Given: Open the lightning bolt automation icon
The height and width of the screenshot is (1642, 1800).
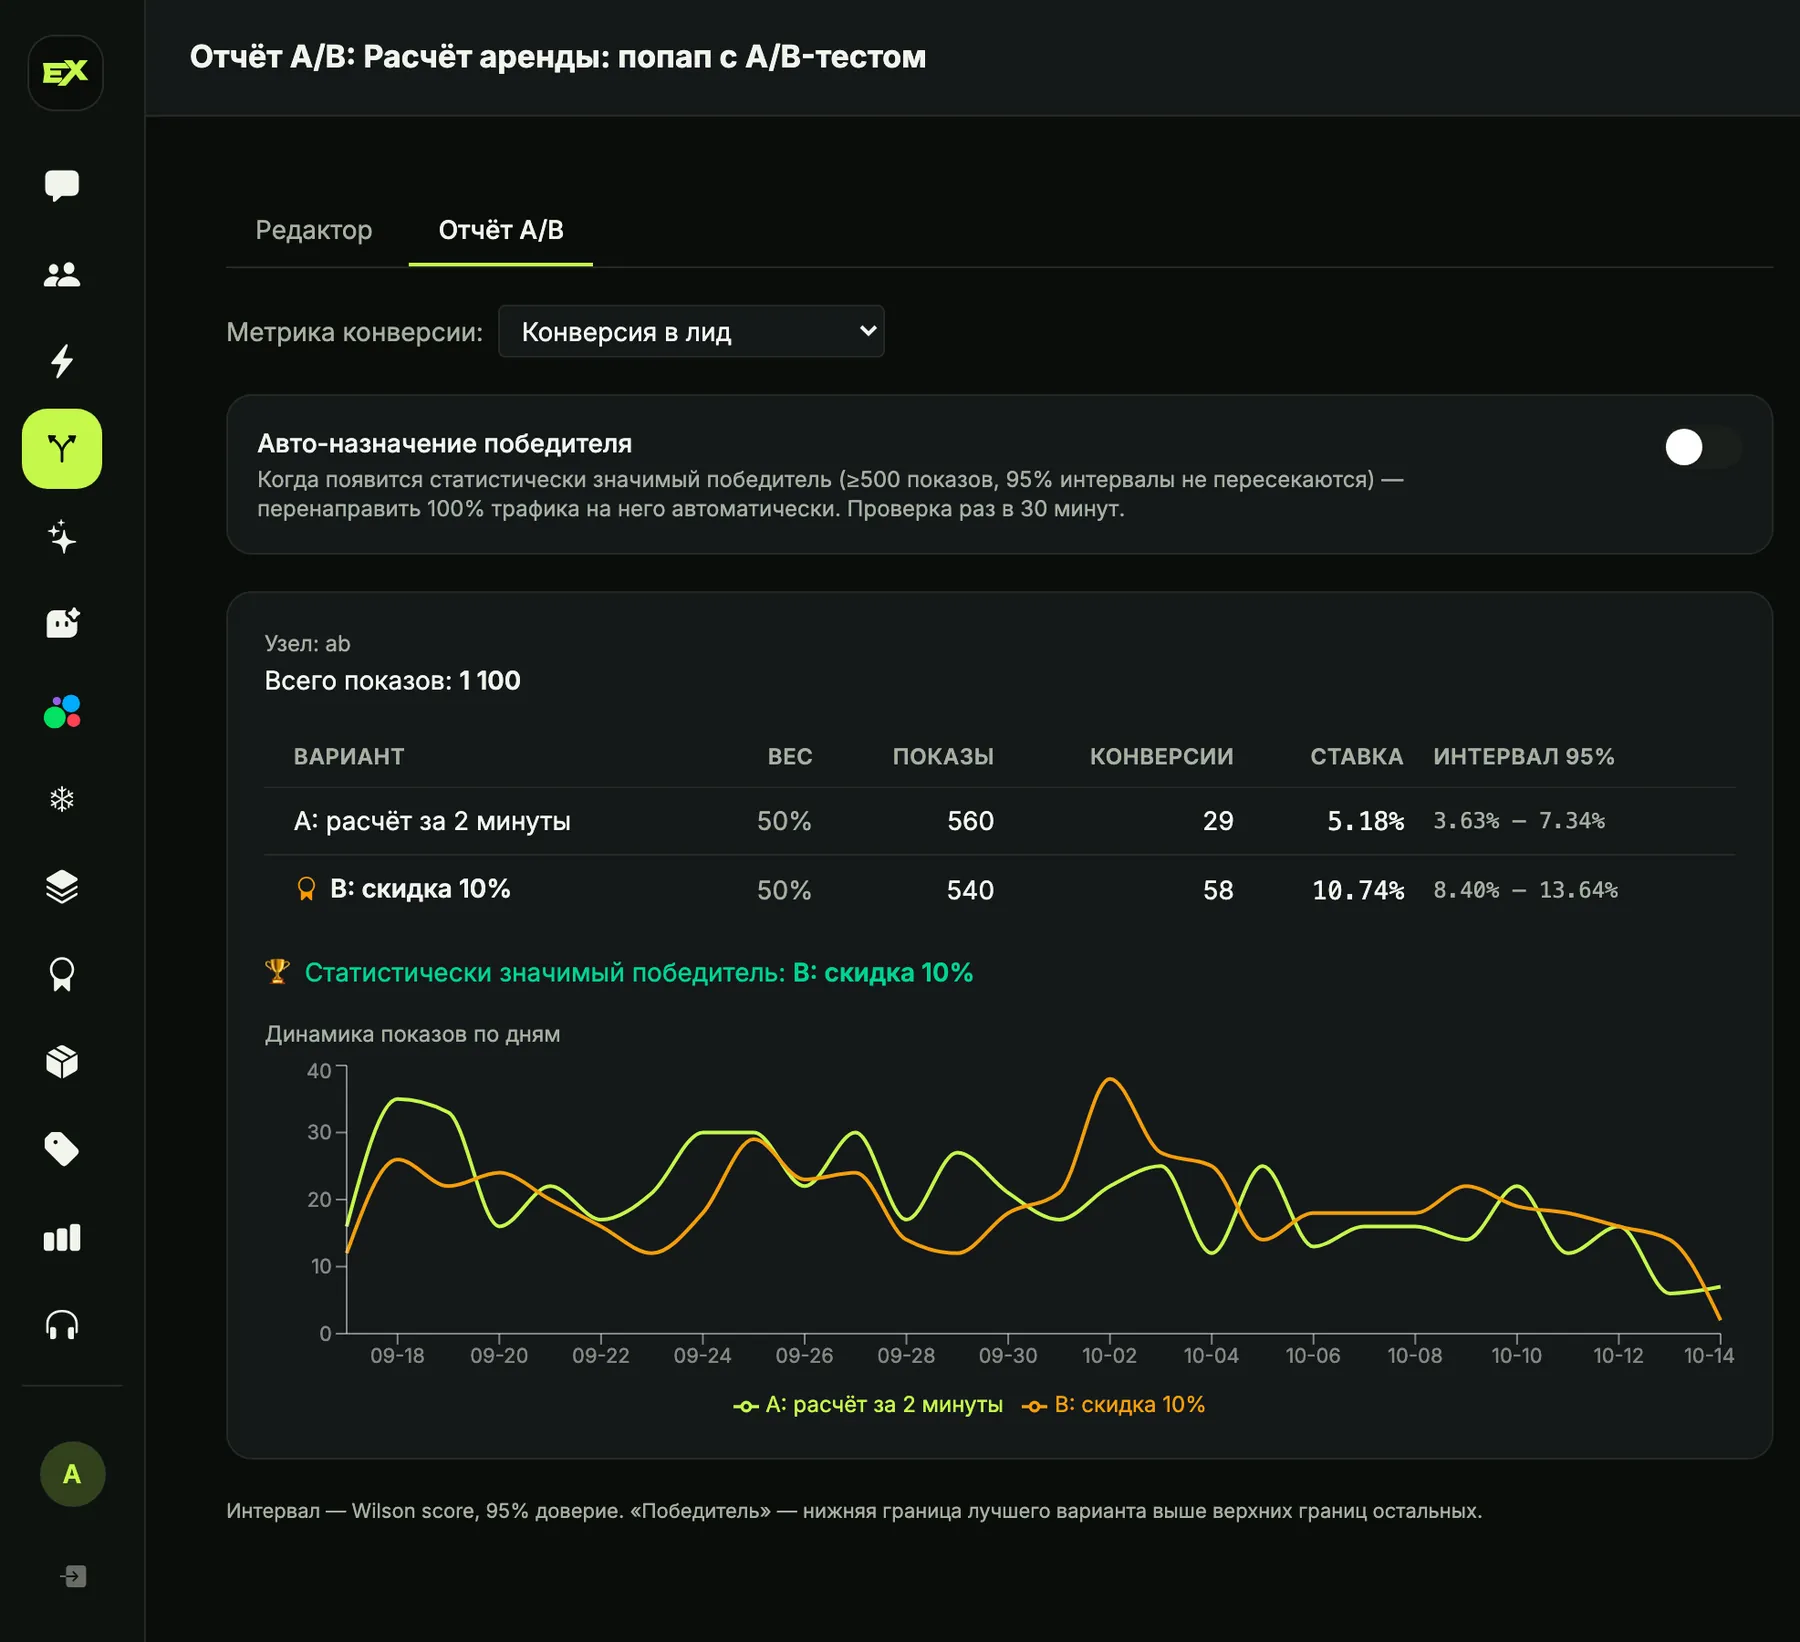Looking at the screenshot, I should click(62, 361).
